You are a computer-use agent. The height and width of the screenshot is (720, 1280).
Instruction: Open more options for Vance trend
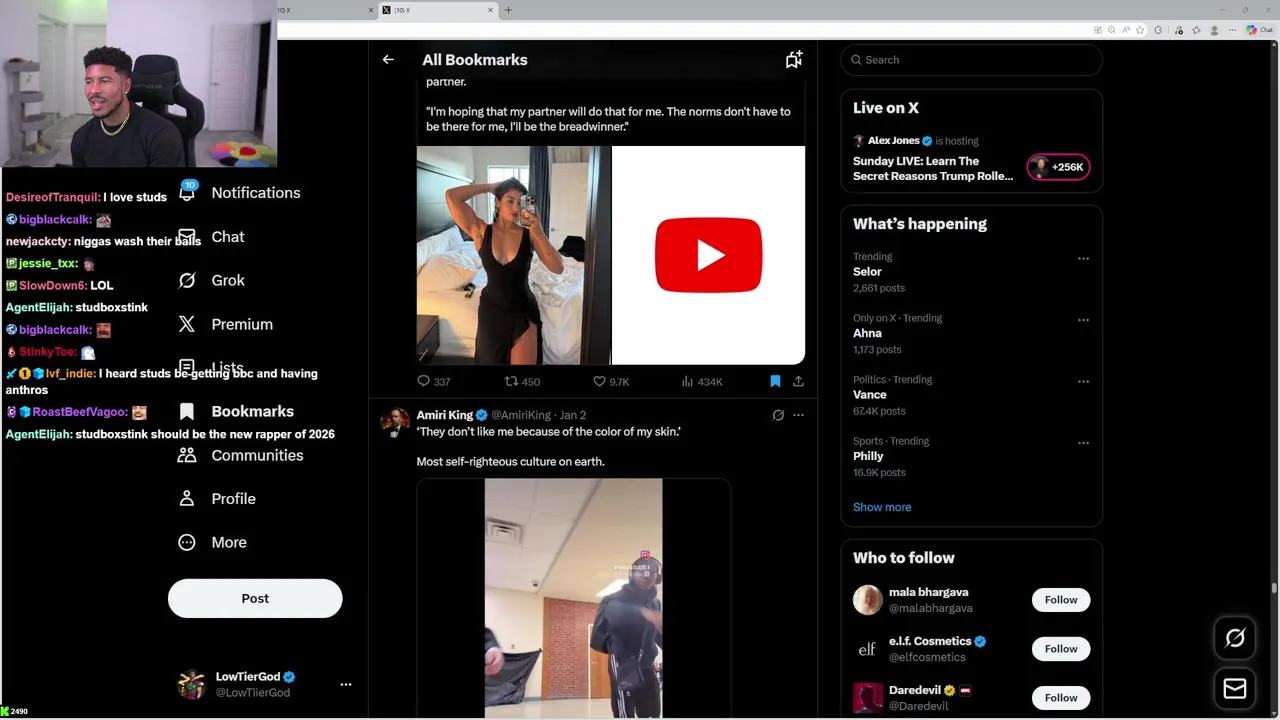click(x=1083, y=381)
